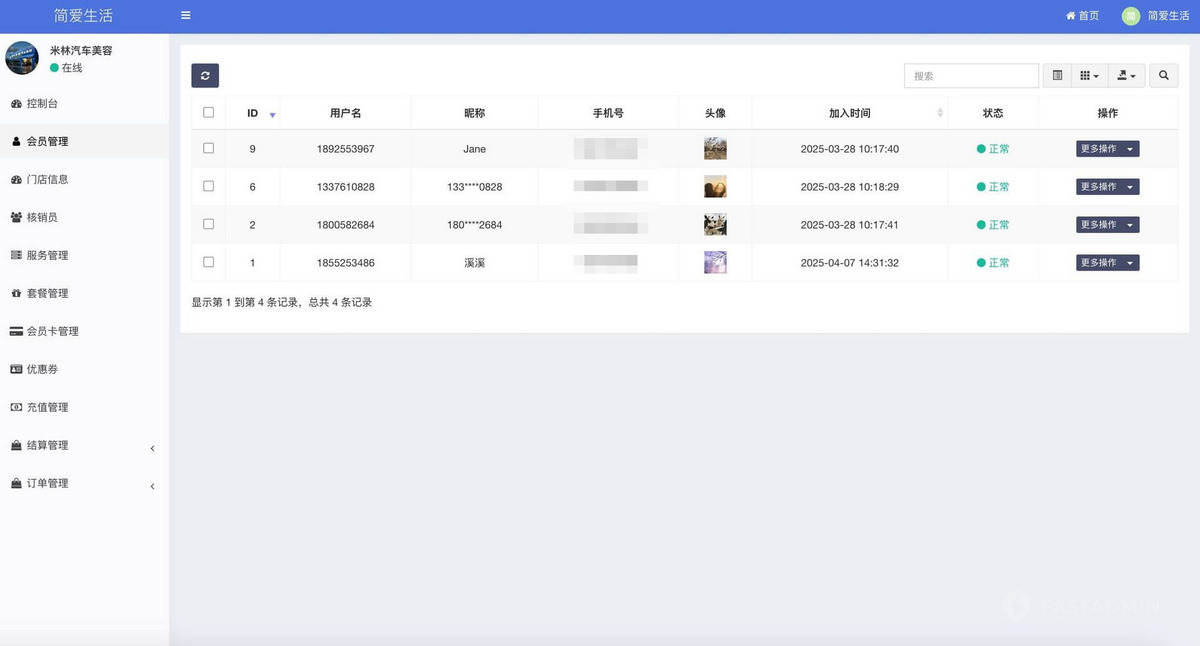Check the row checkbox for user Jane

[208, 148]
